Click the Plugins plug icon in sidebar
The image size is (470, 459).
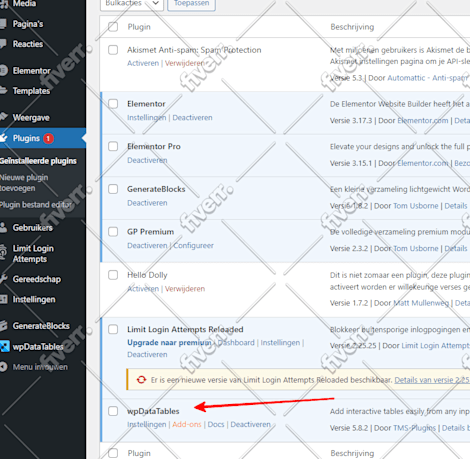[x=3, y=138]
